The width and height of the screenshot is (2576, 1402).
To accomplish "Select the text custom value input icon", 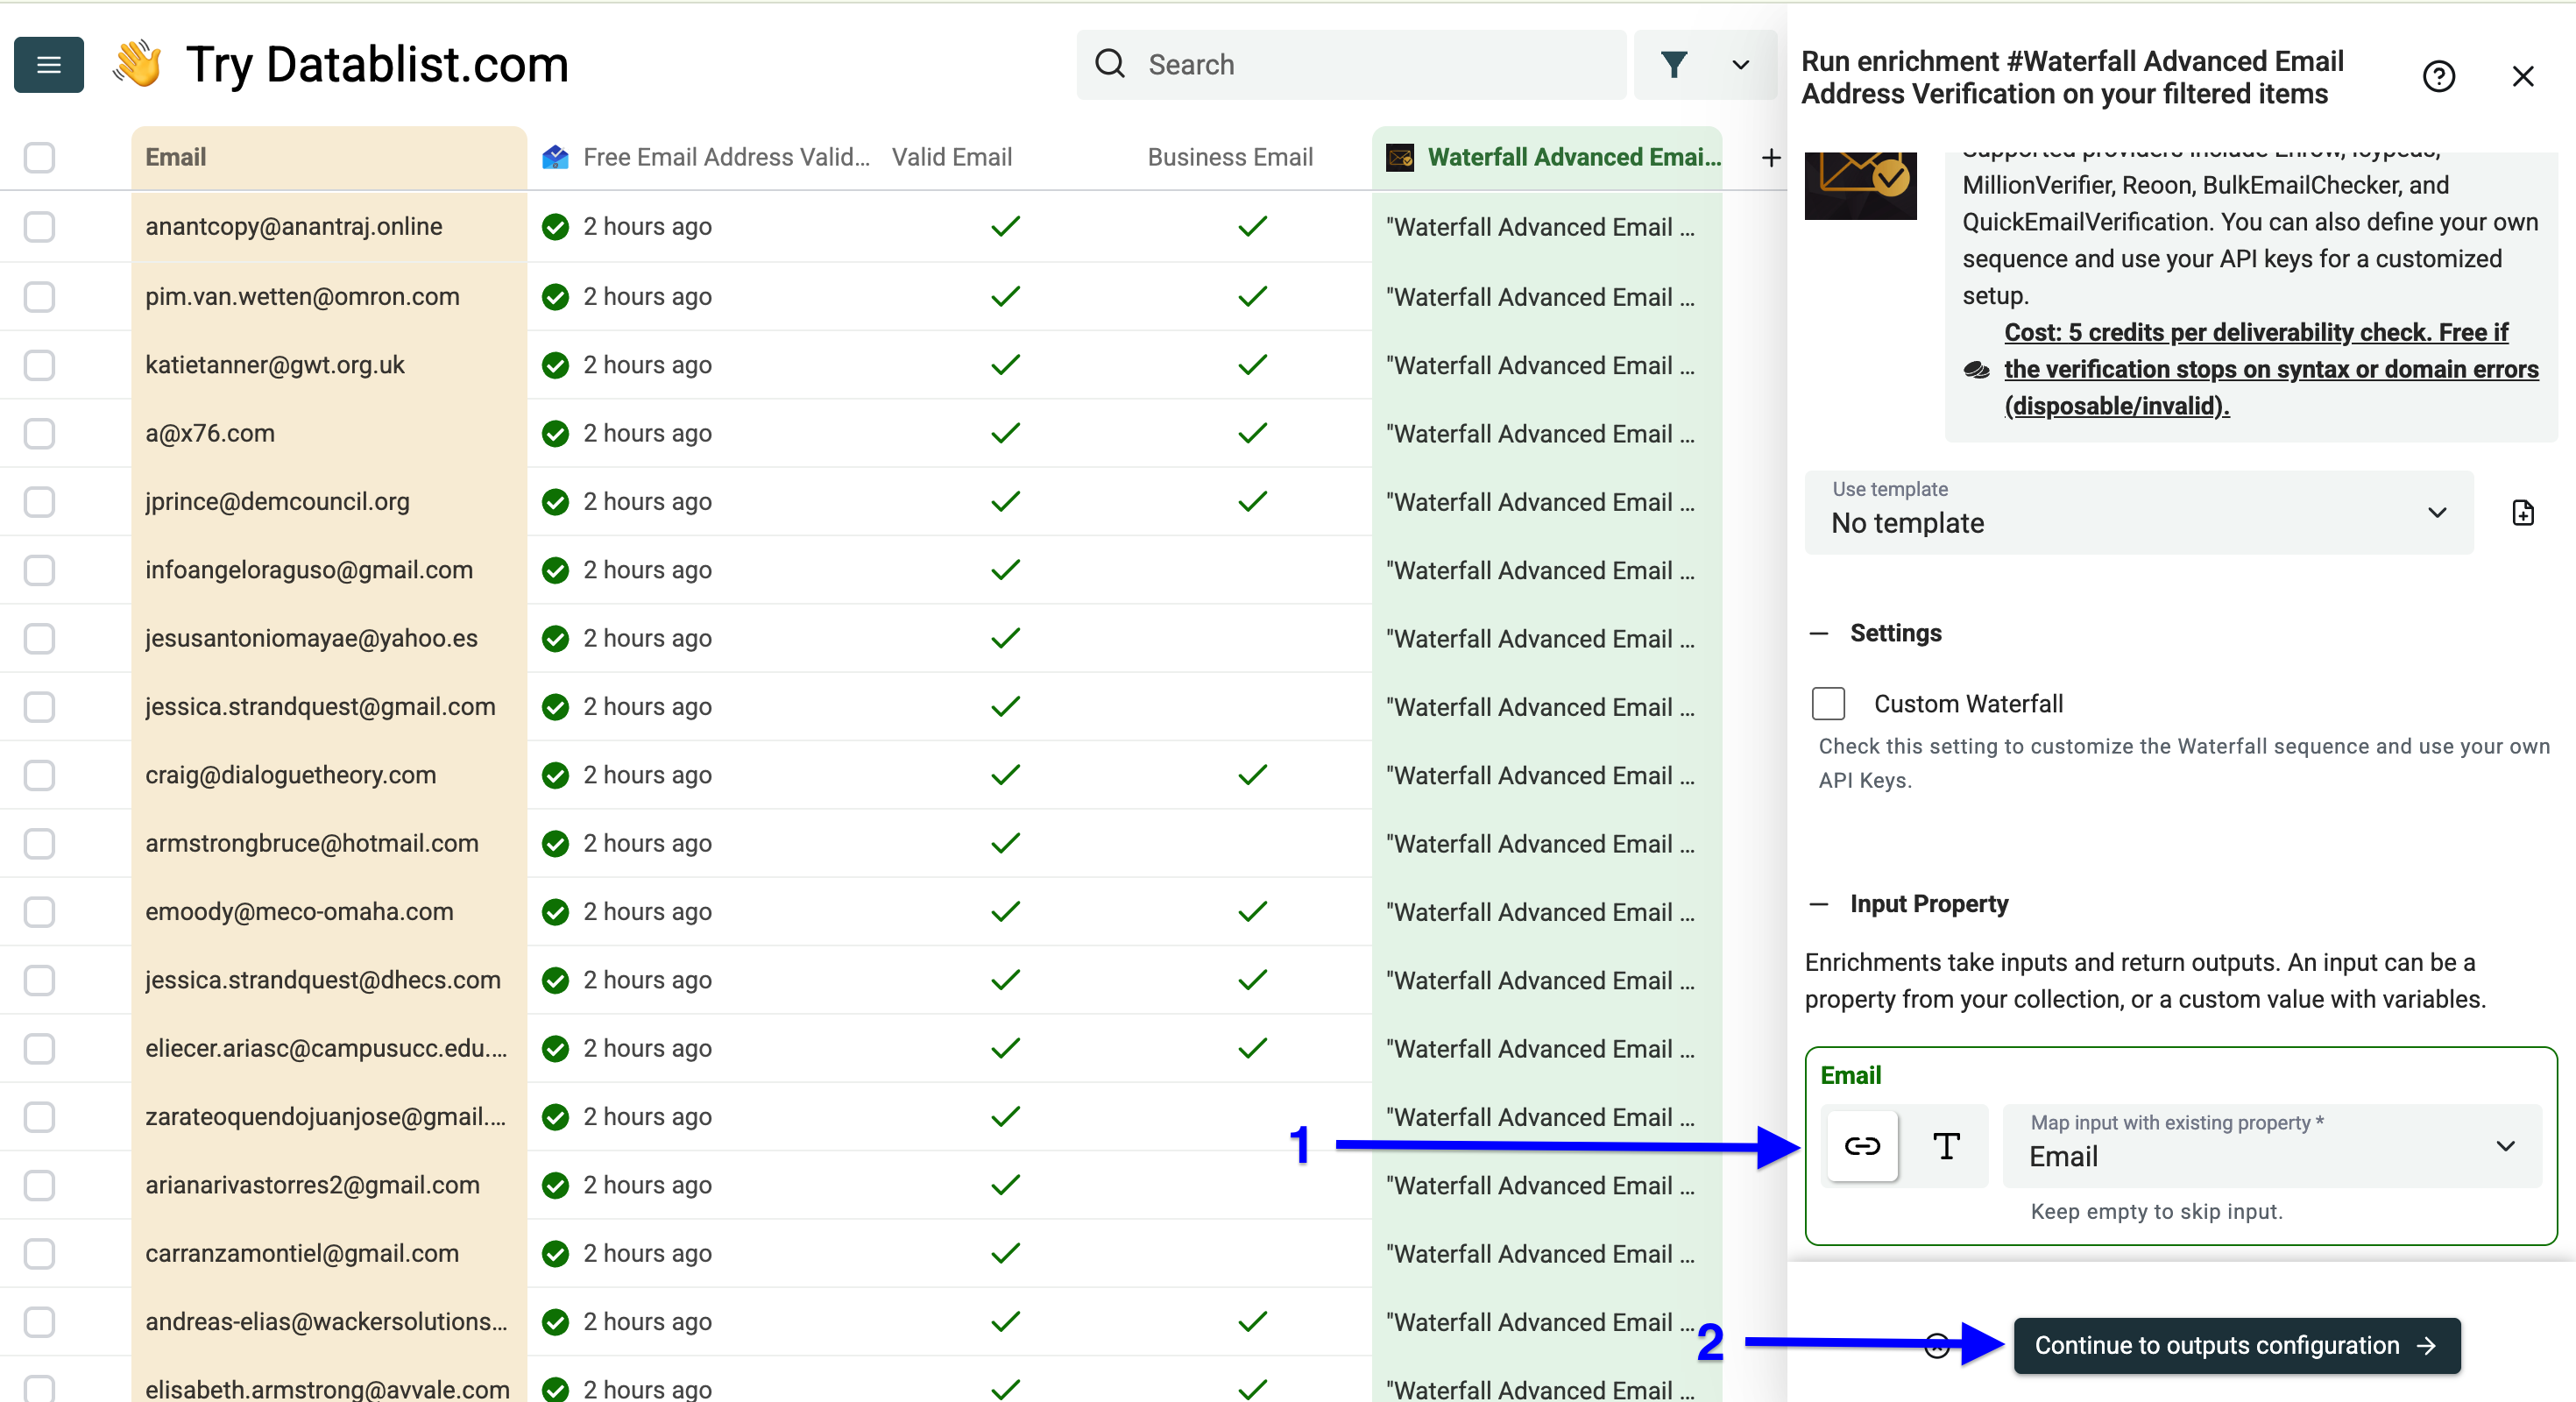I will click(x=1945, y=1145).
